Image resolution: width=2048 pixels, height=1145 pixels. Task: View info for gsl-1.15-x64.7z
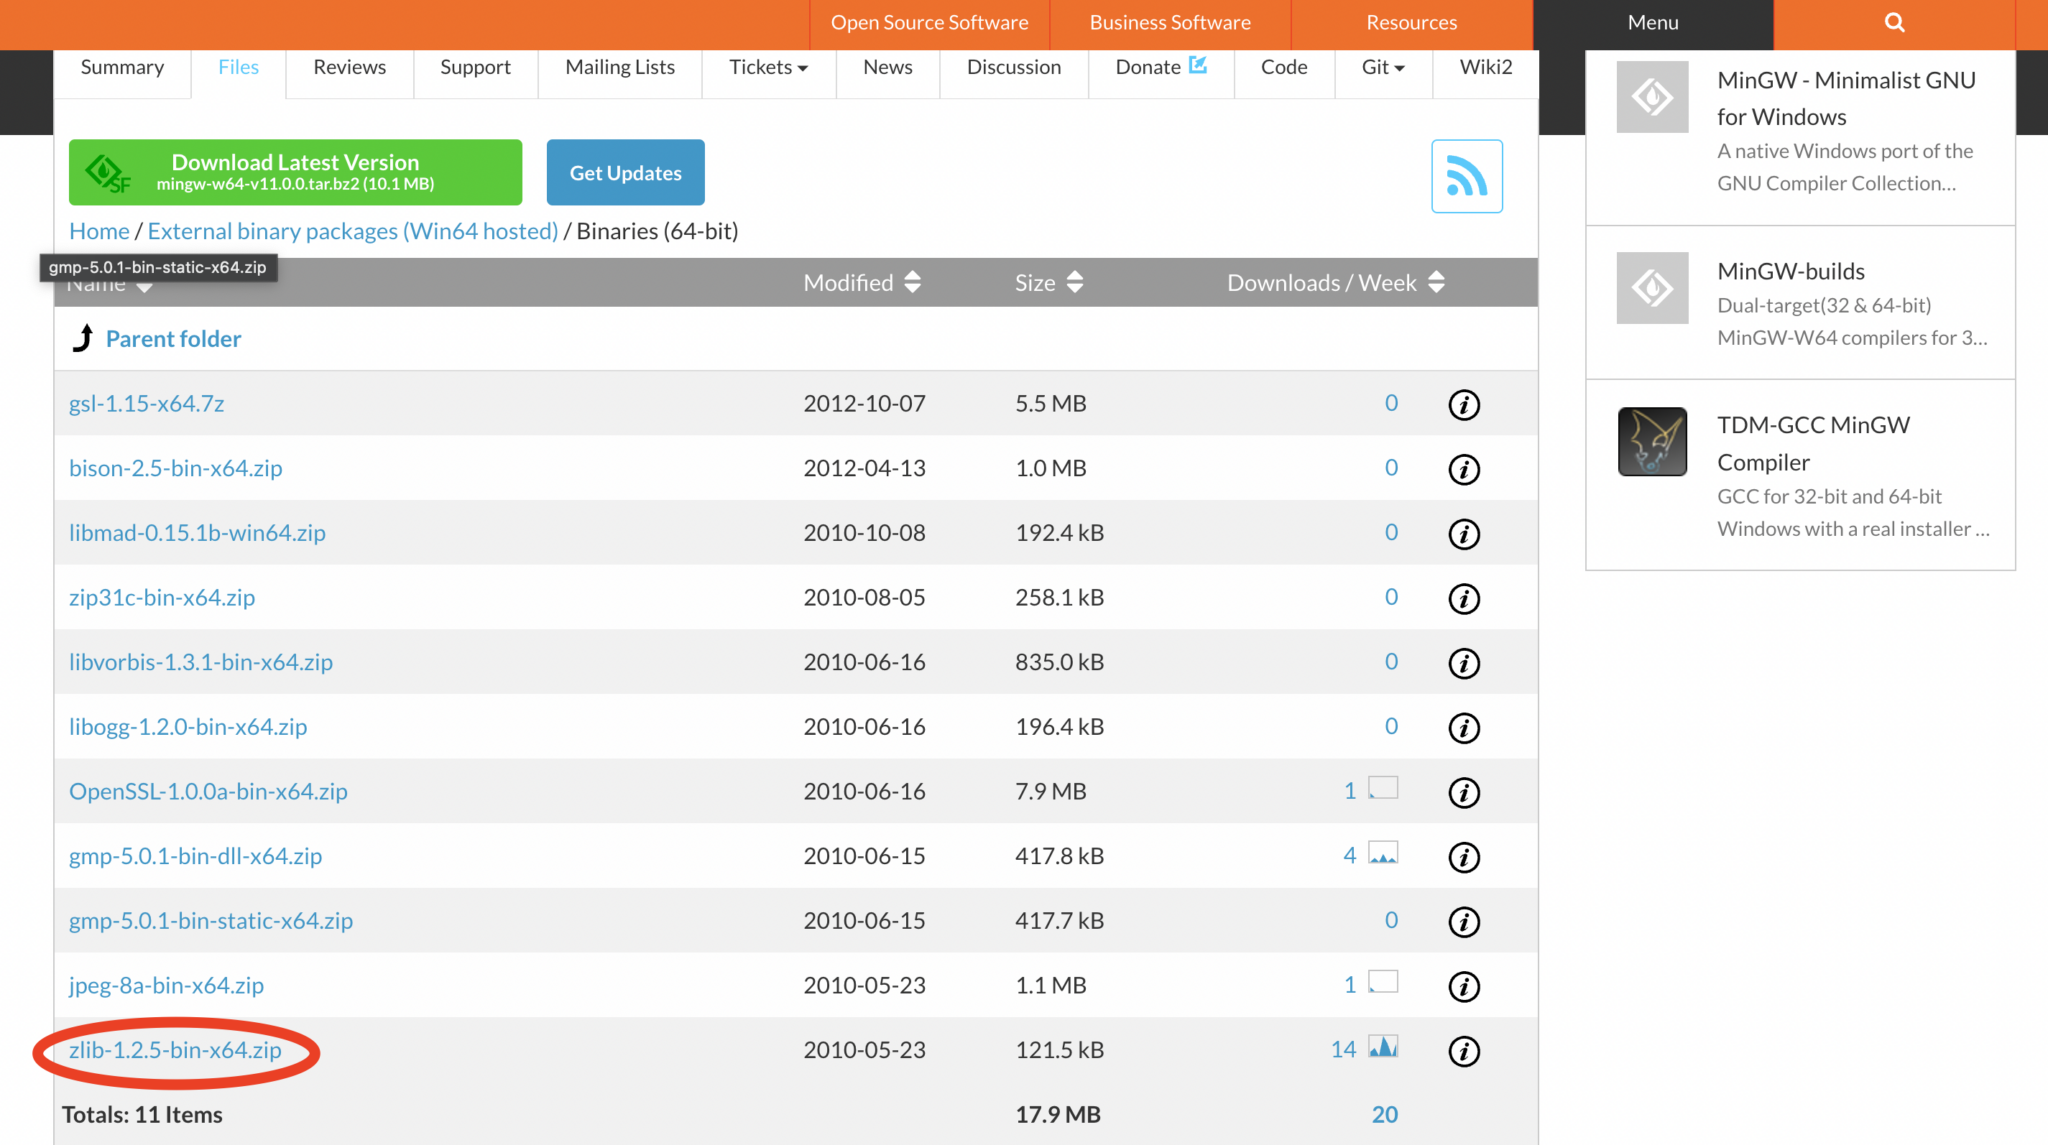click(x=1464, y=404)
